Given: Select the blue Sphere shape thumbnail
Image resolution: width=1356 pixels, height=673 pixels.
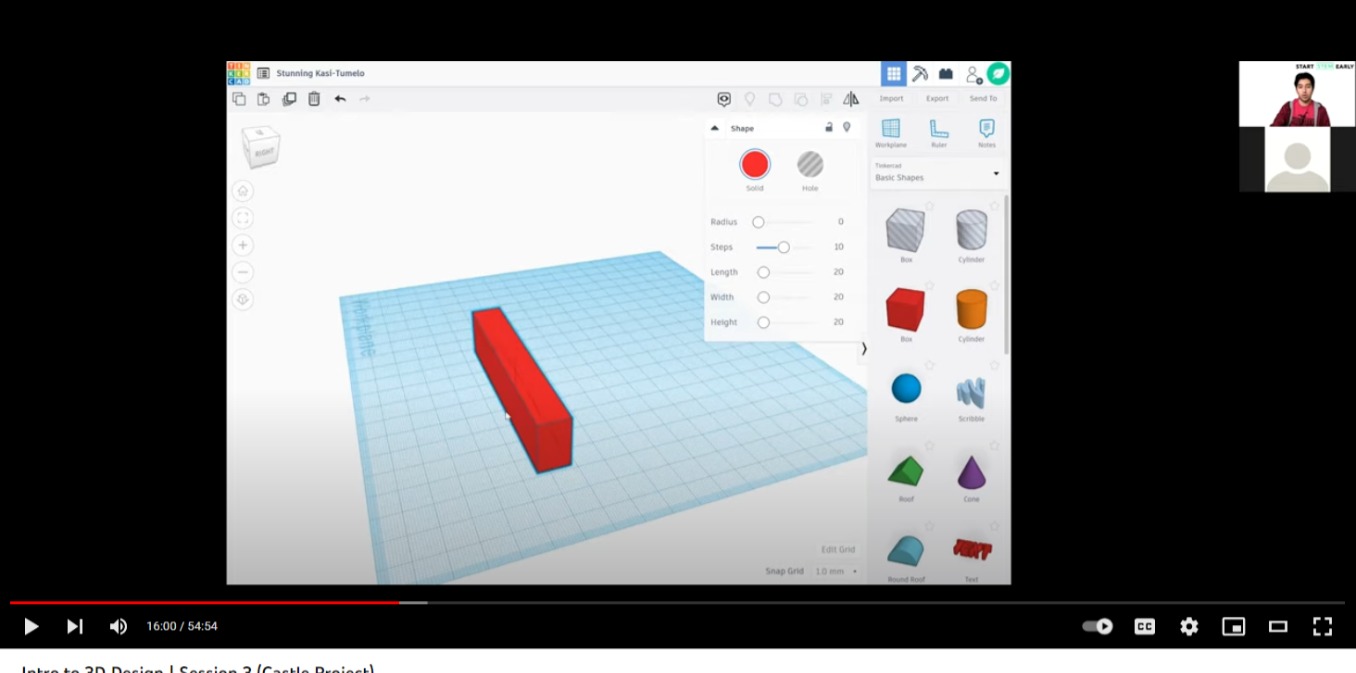Looking at the screenshot, I should [906, 389].
